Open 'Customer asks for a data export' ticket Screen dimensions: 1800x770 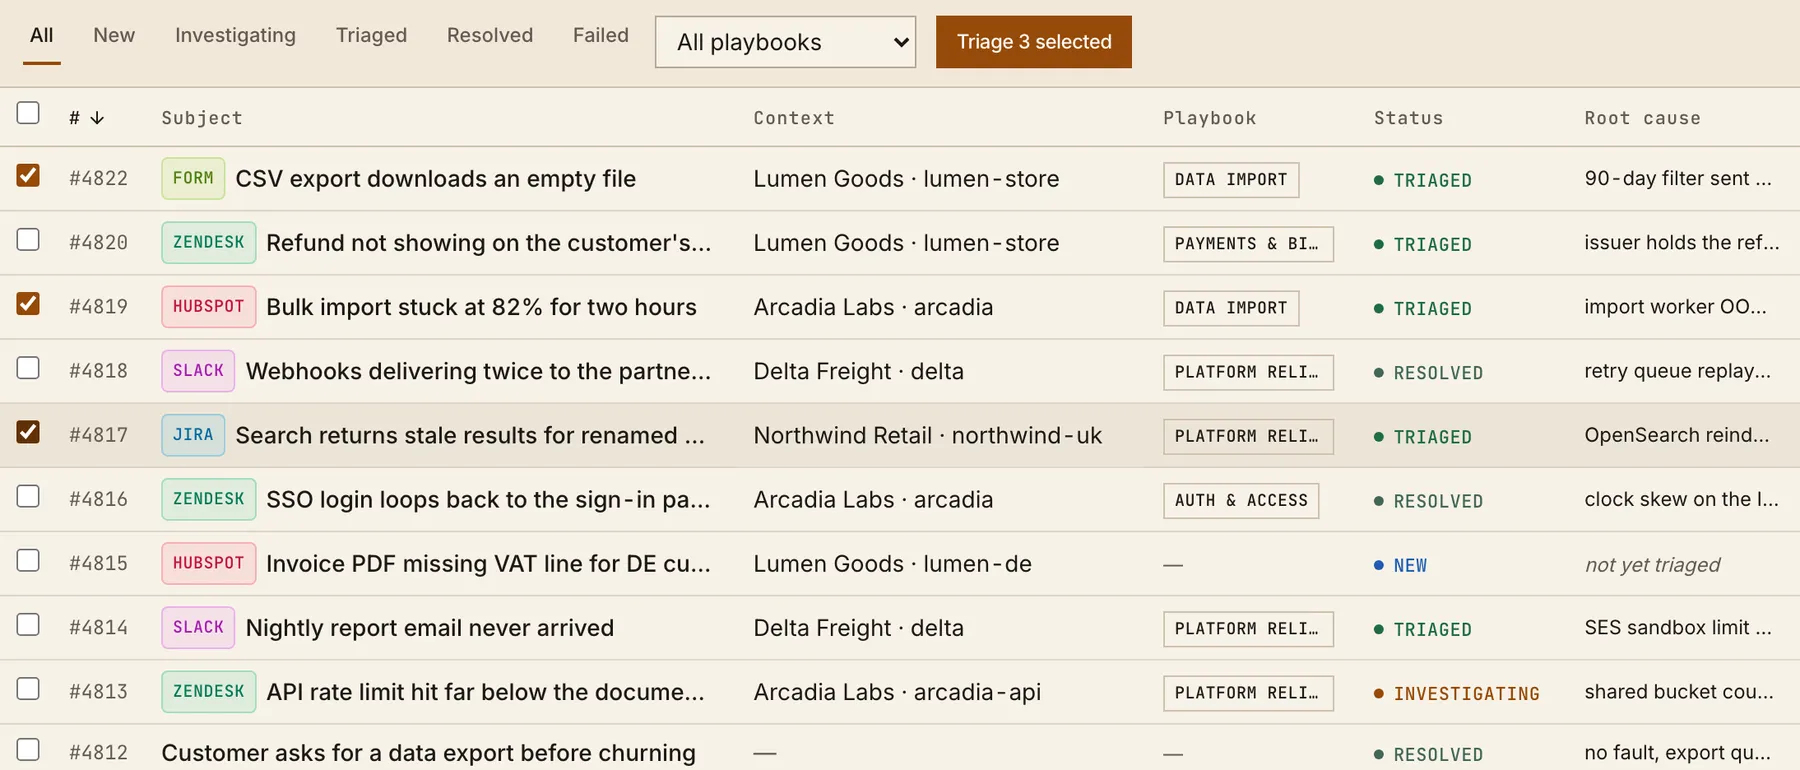pyautogui.click(x=429, y=753)
